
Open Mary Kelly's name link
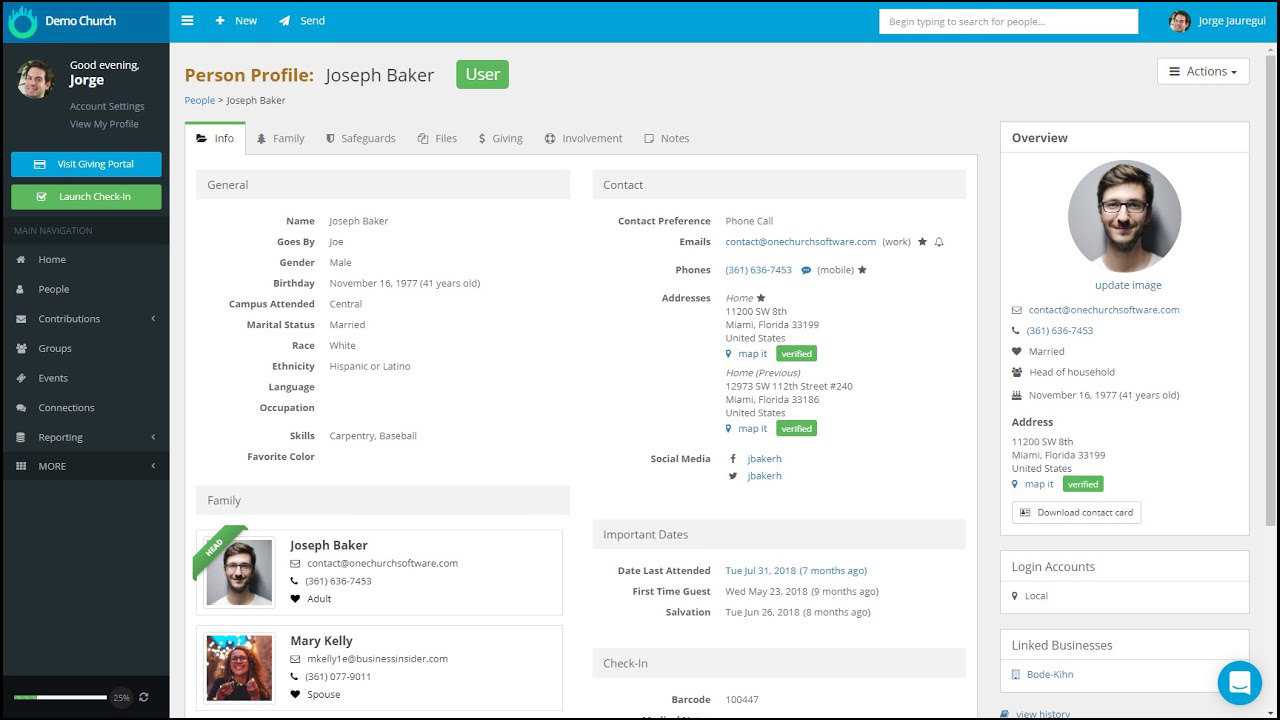tap(321, 641)
